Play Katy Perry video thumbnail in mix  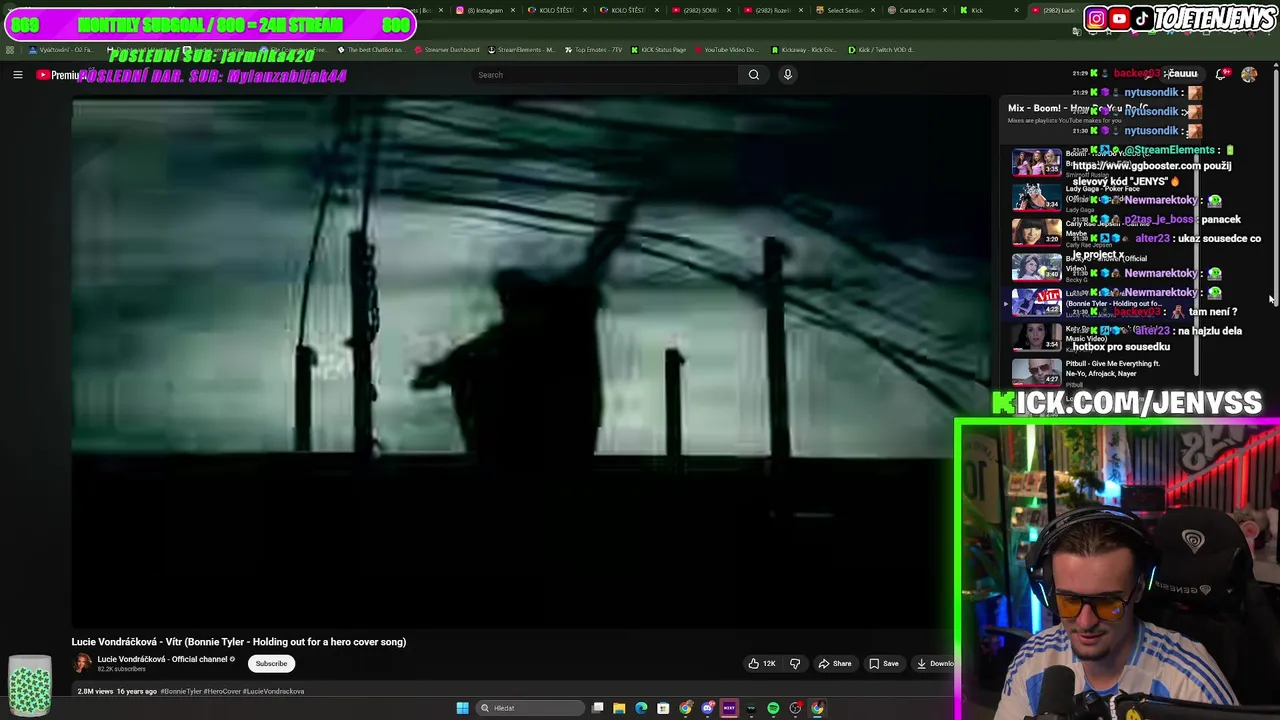point(1037,336)
